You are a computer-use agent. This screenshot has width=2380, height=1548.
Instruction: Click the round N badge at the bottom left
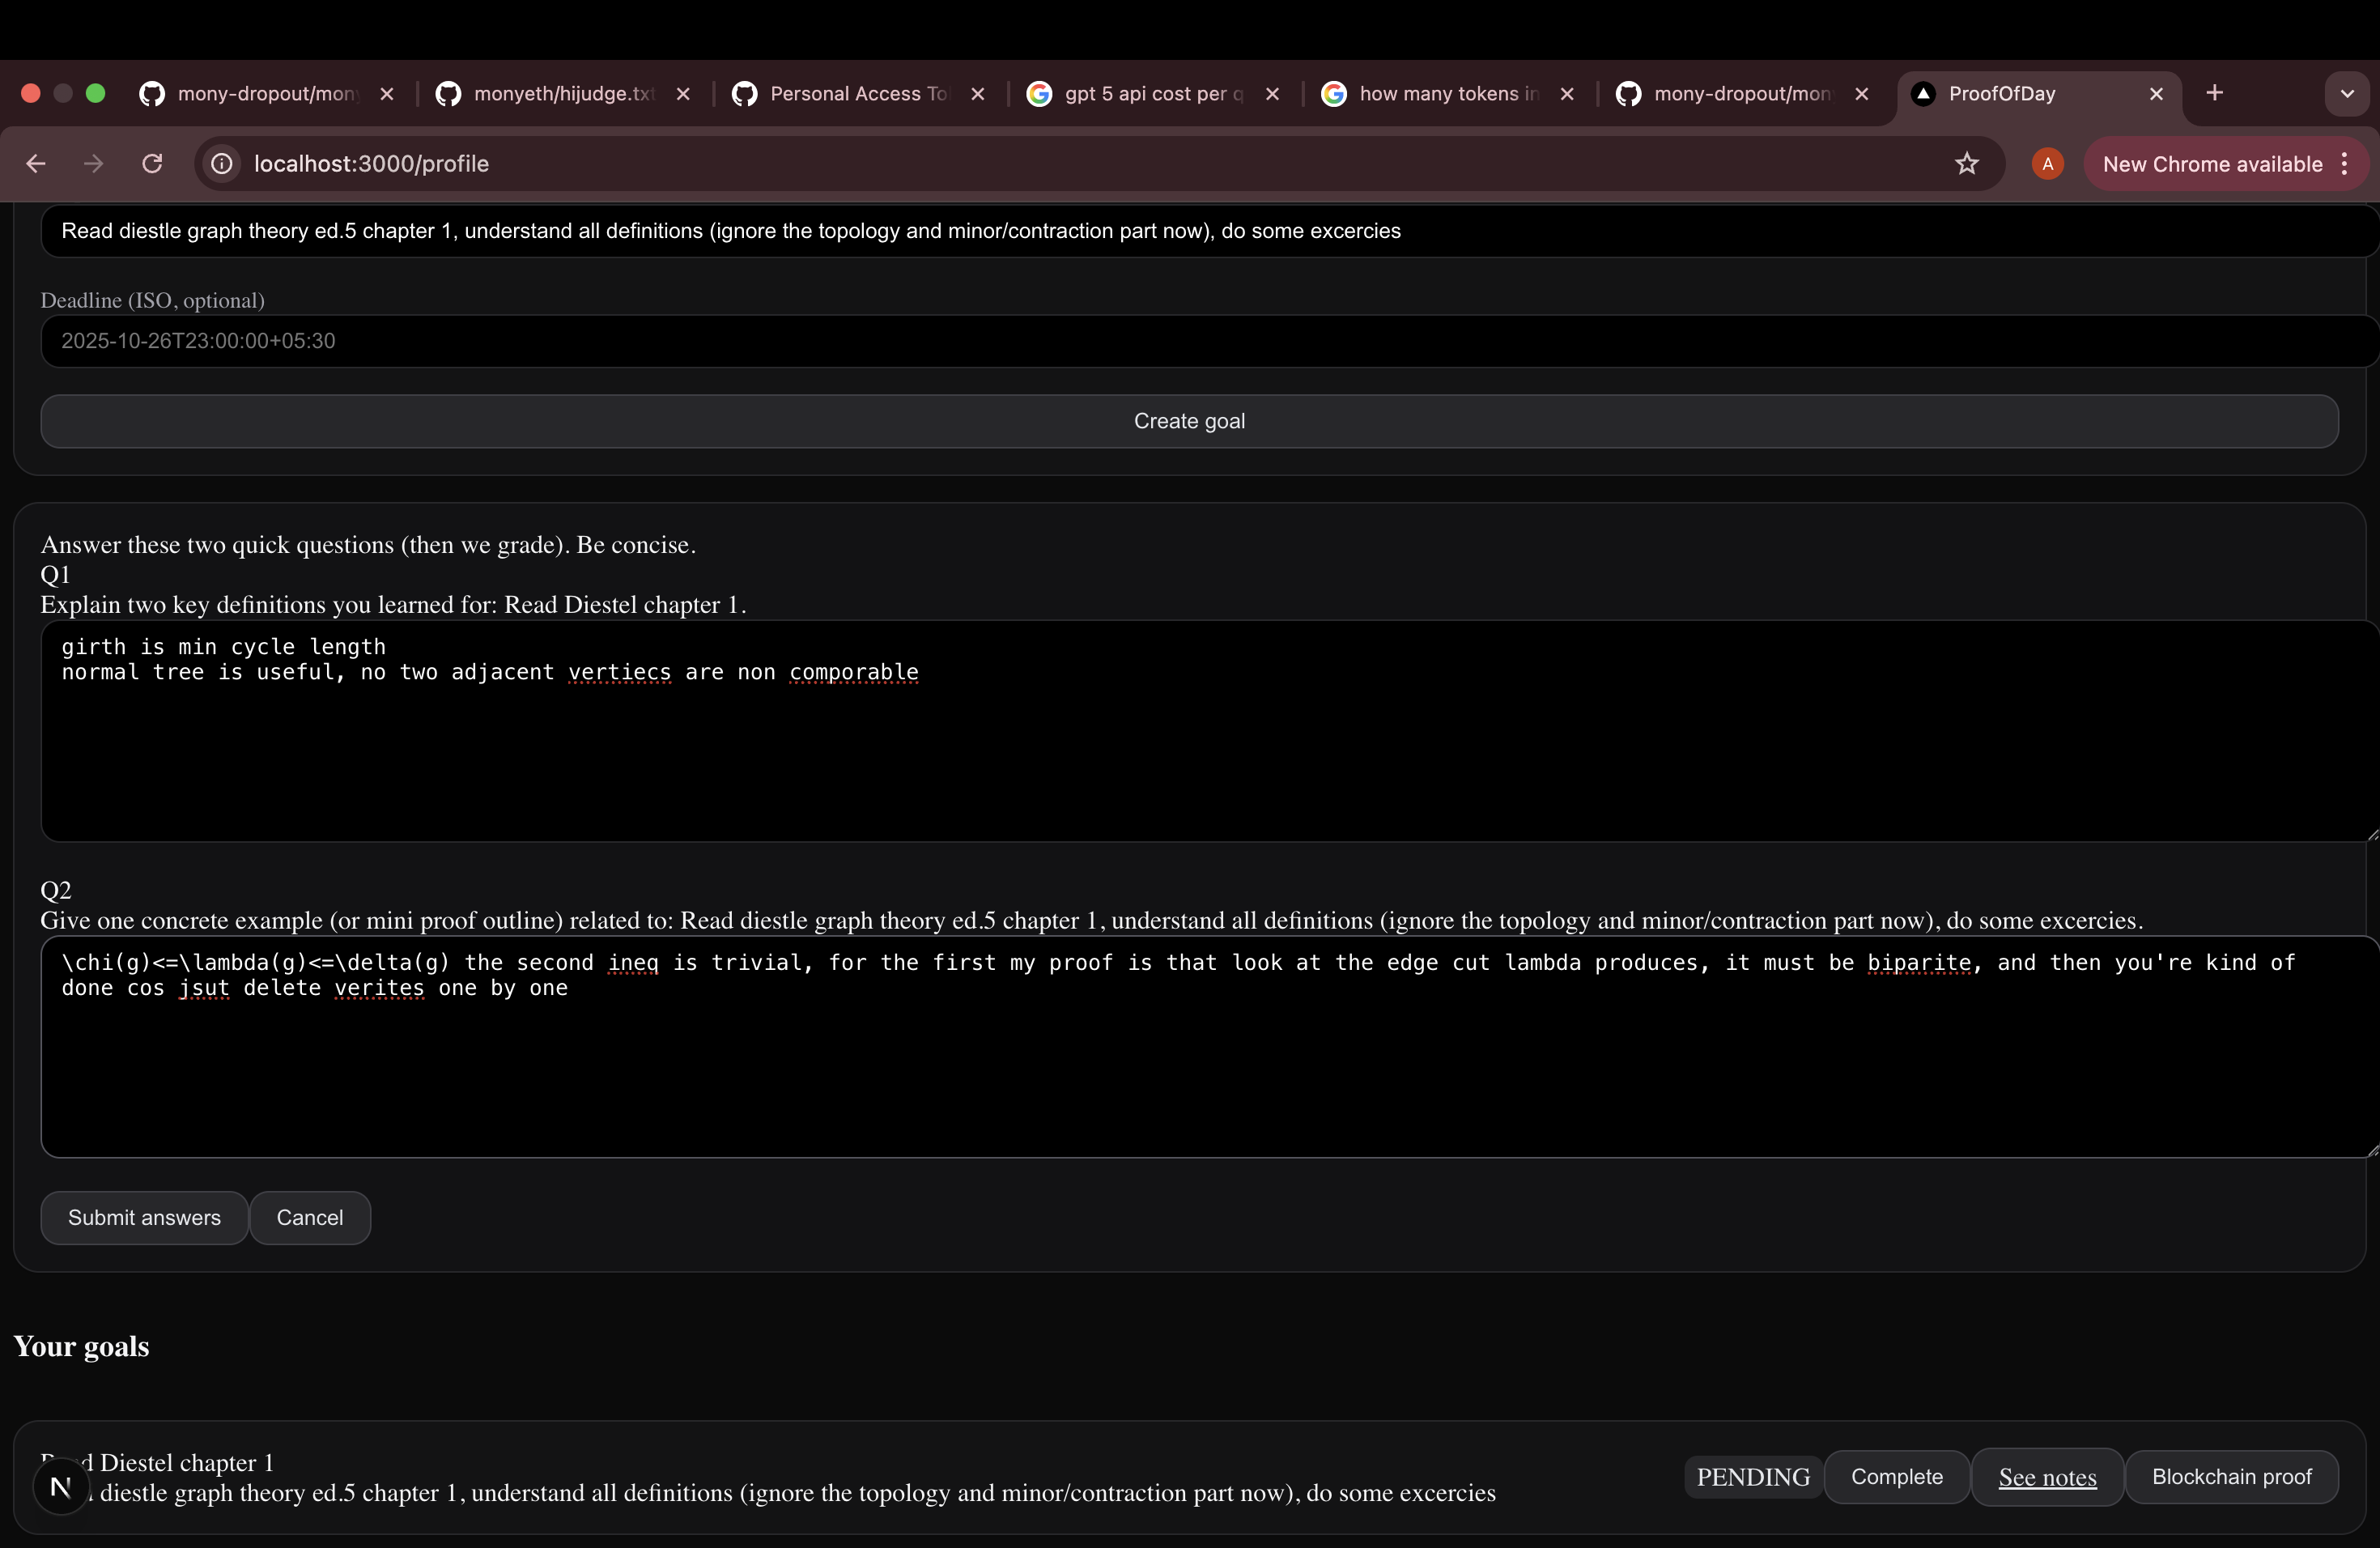click(x=61, y=1486)
